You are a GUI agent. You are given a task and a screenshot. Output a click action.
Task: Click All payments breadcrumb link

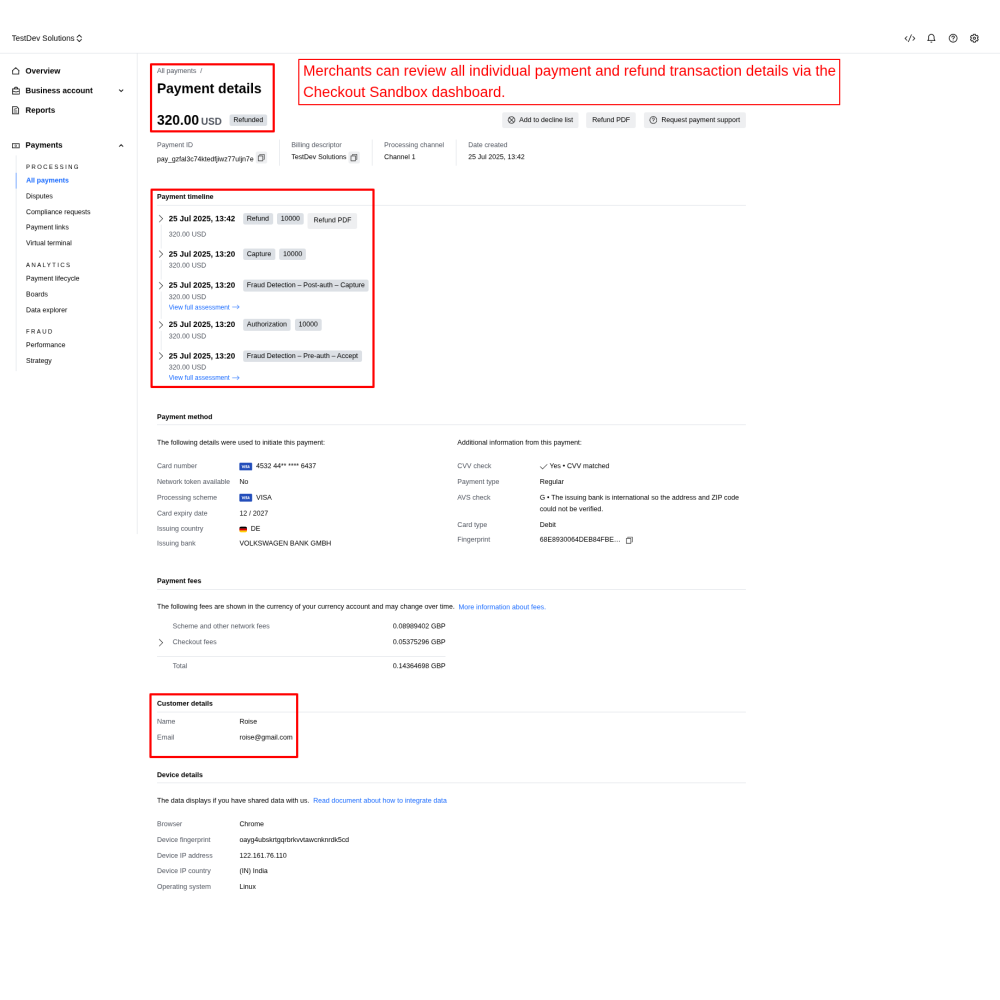point(176,71)
